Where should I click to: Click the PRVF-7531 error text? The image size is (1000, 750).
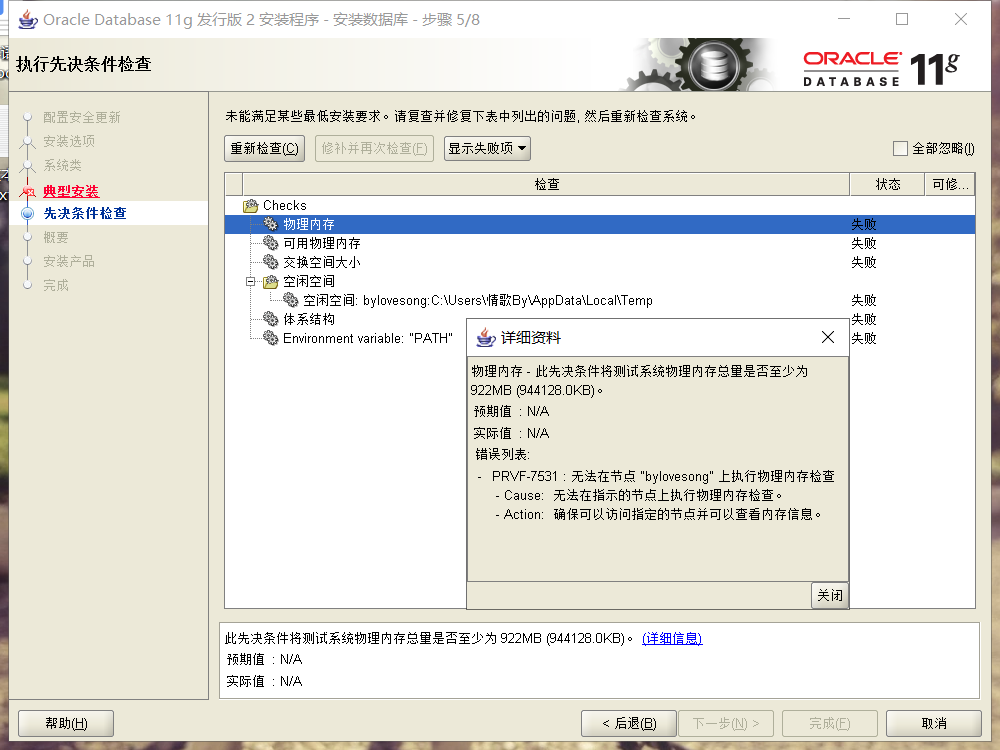coord(663,476)
